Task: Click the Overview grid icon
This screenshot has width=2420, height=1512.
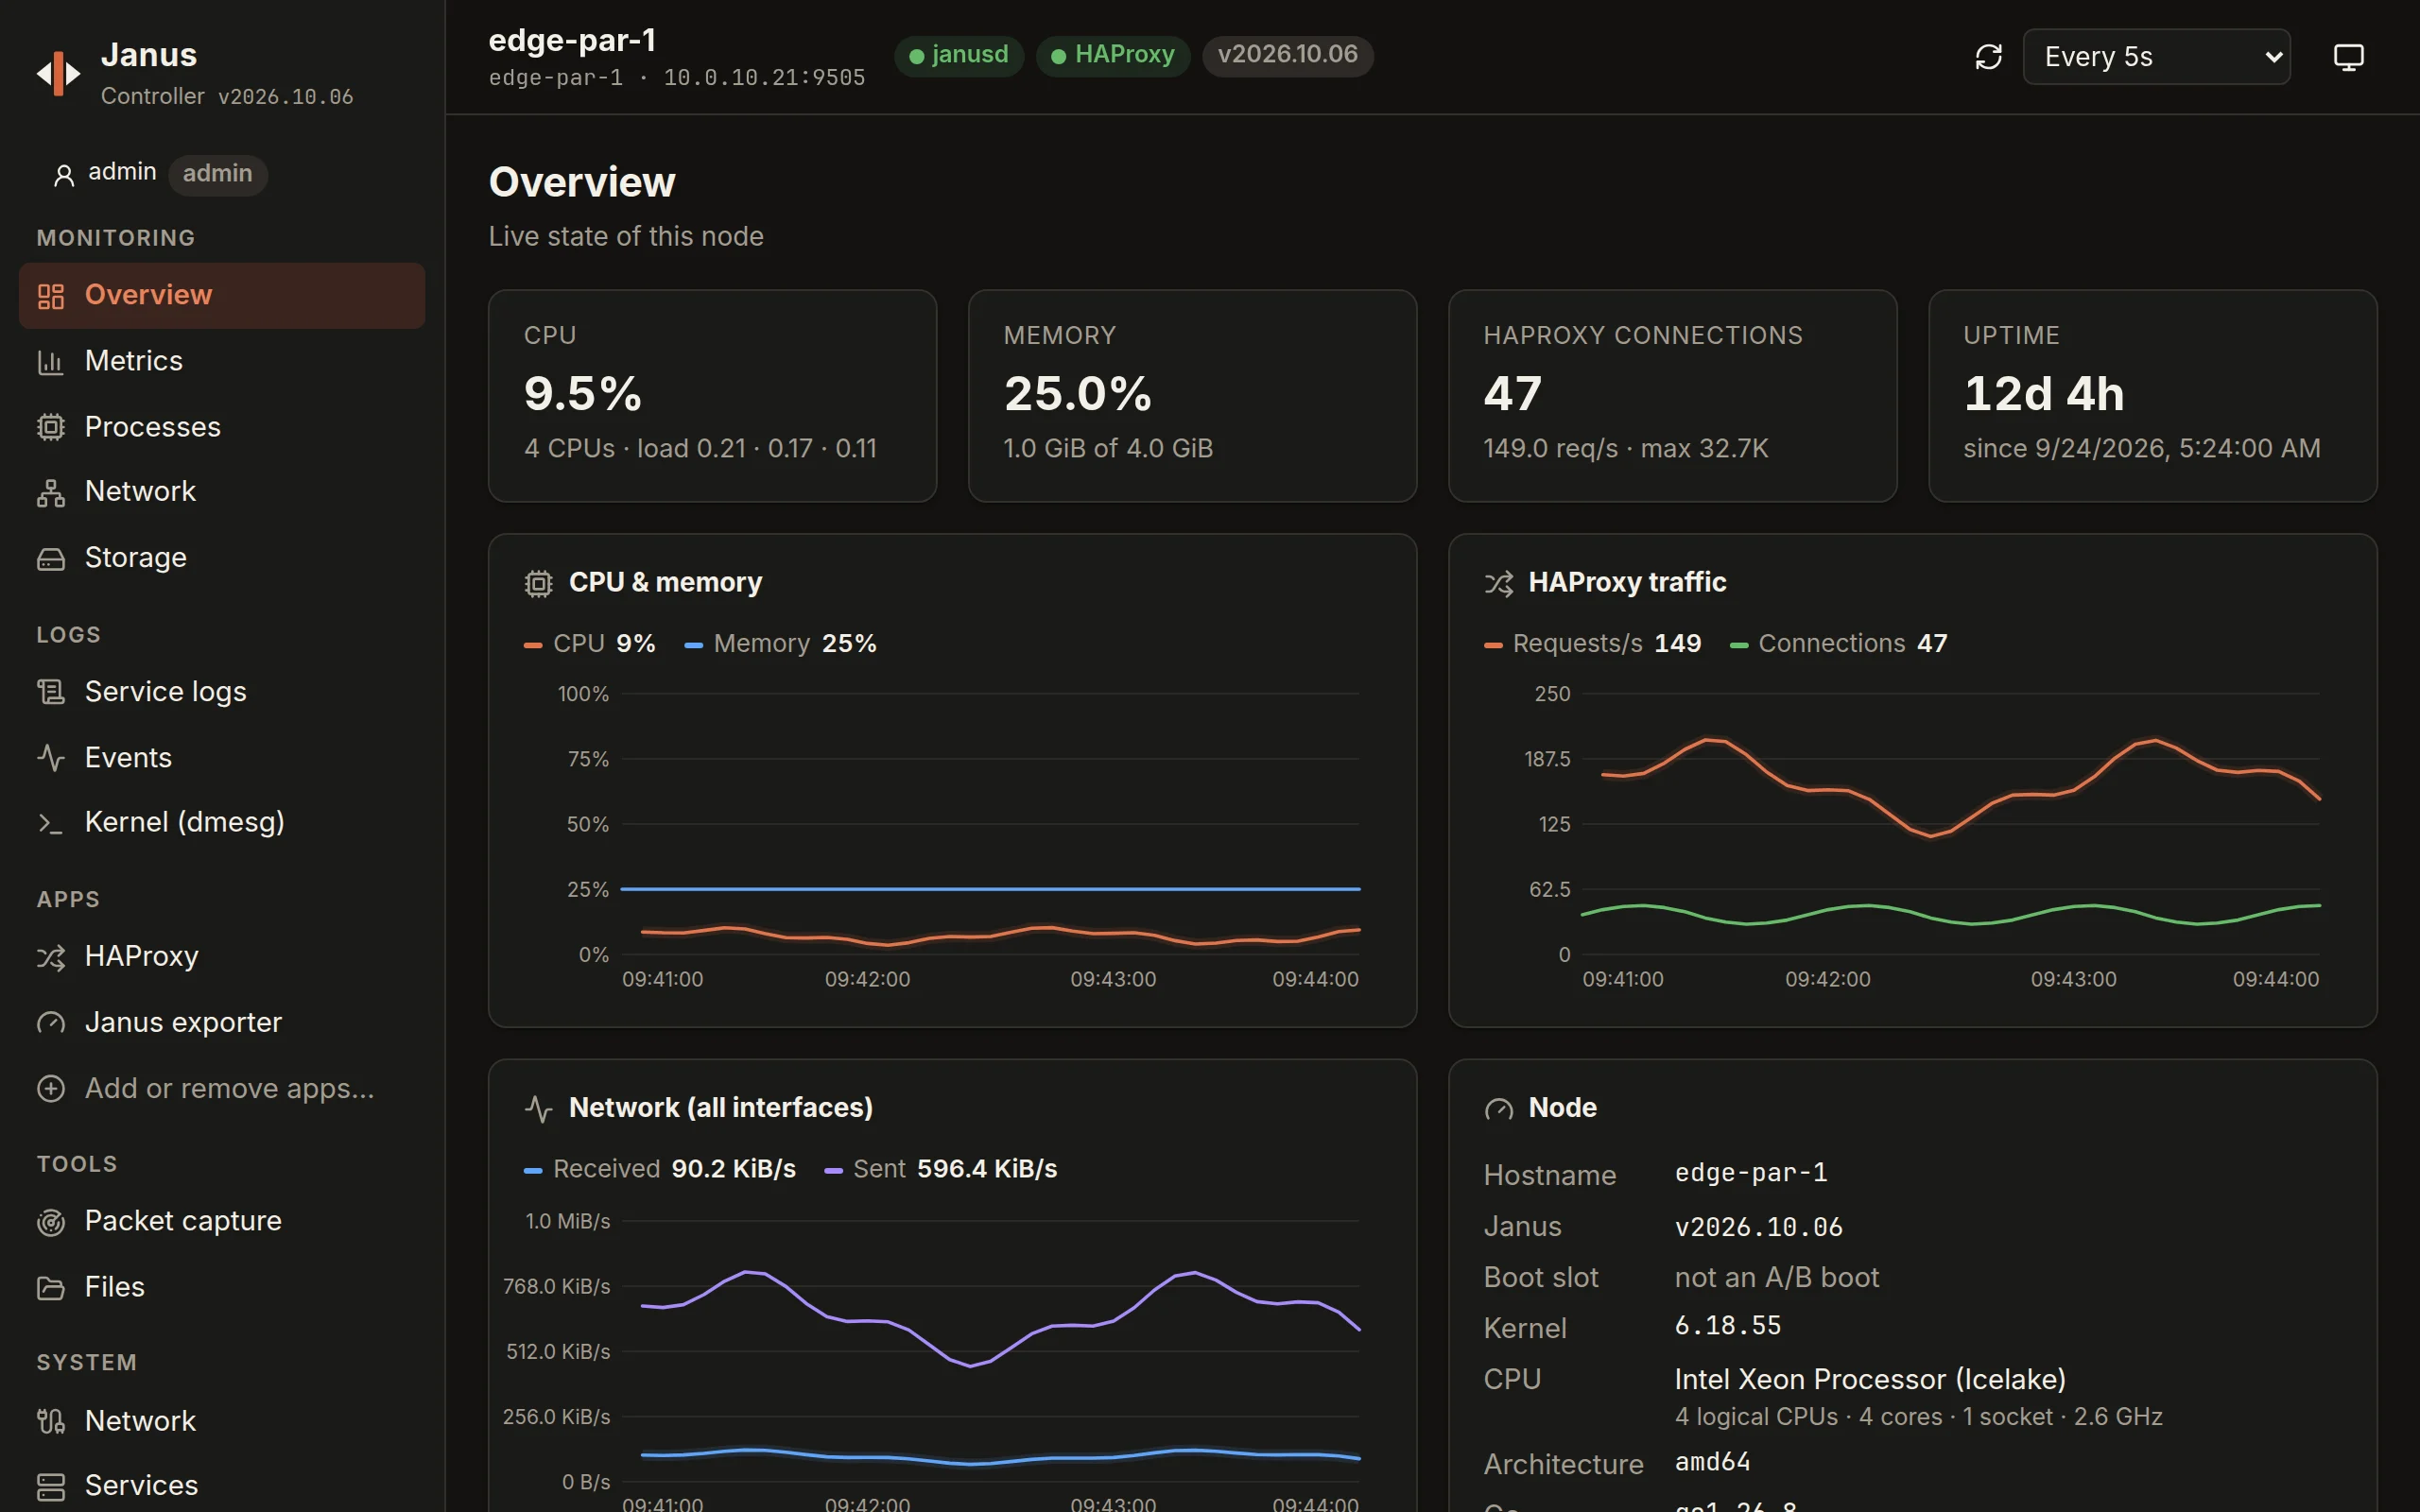Action: pyautogui.click(x=51, y=296)
